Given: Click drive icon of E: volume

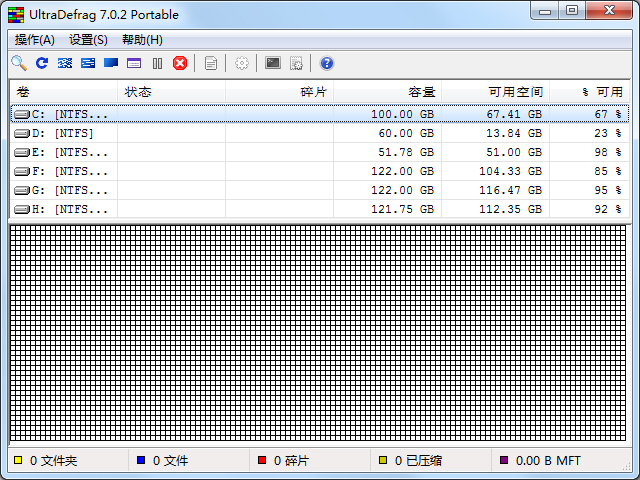Looking at the screenshot, I should 22,153.
